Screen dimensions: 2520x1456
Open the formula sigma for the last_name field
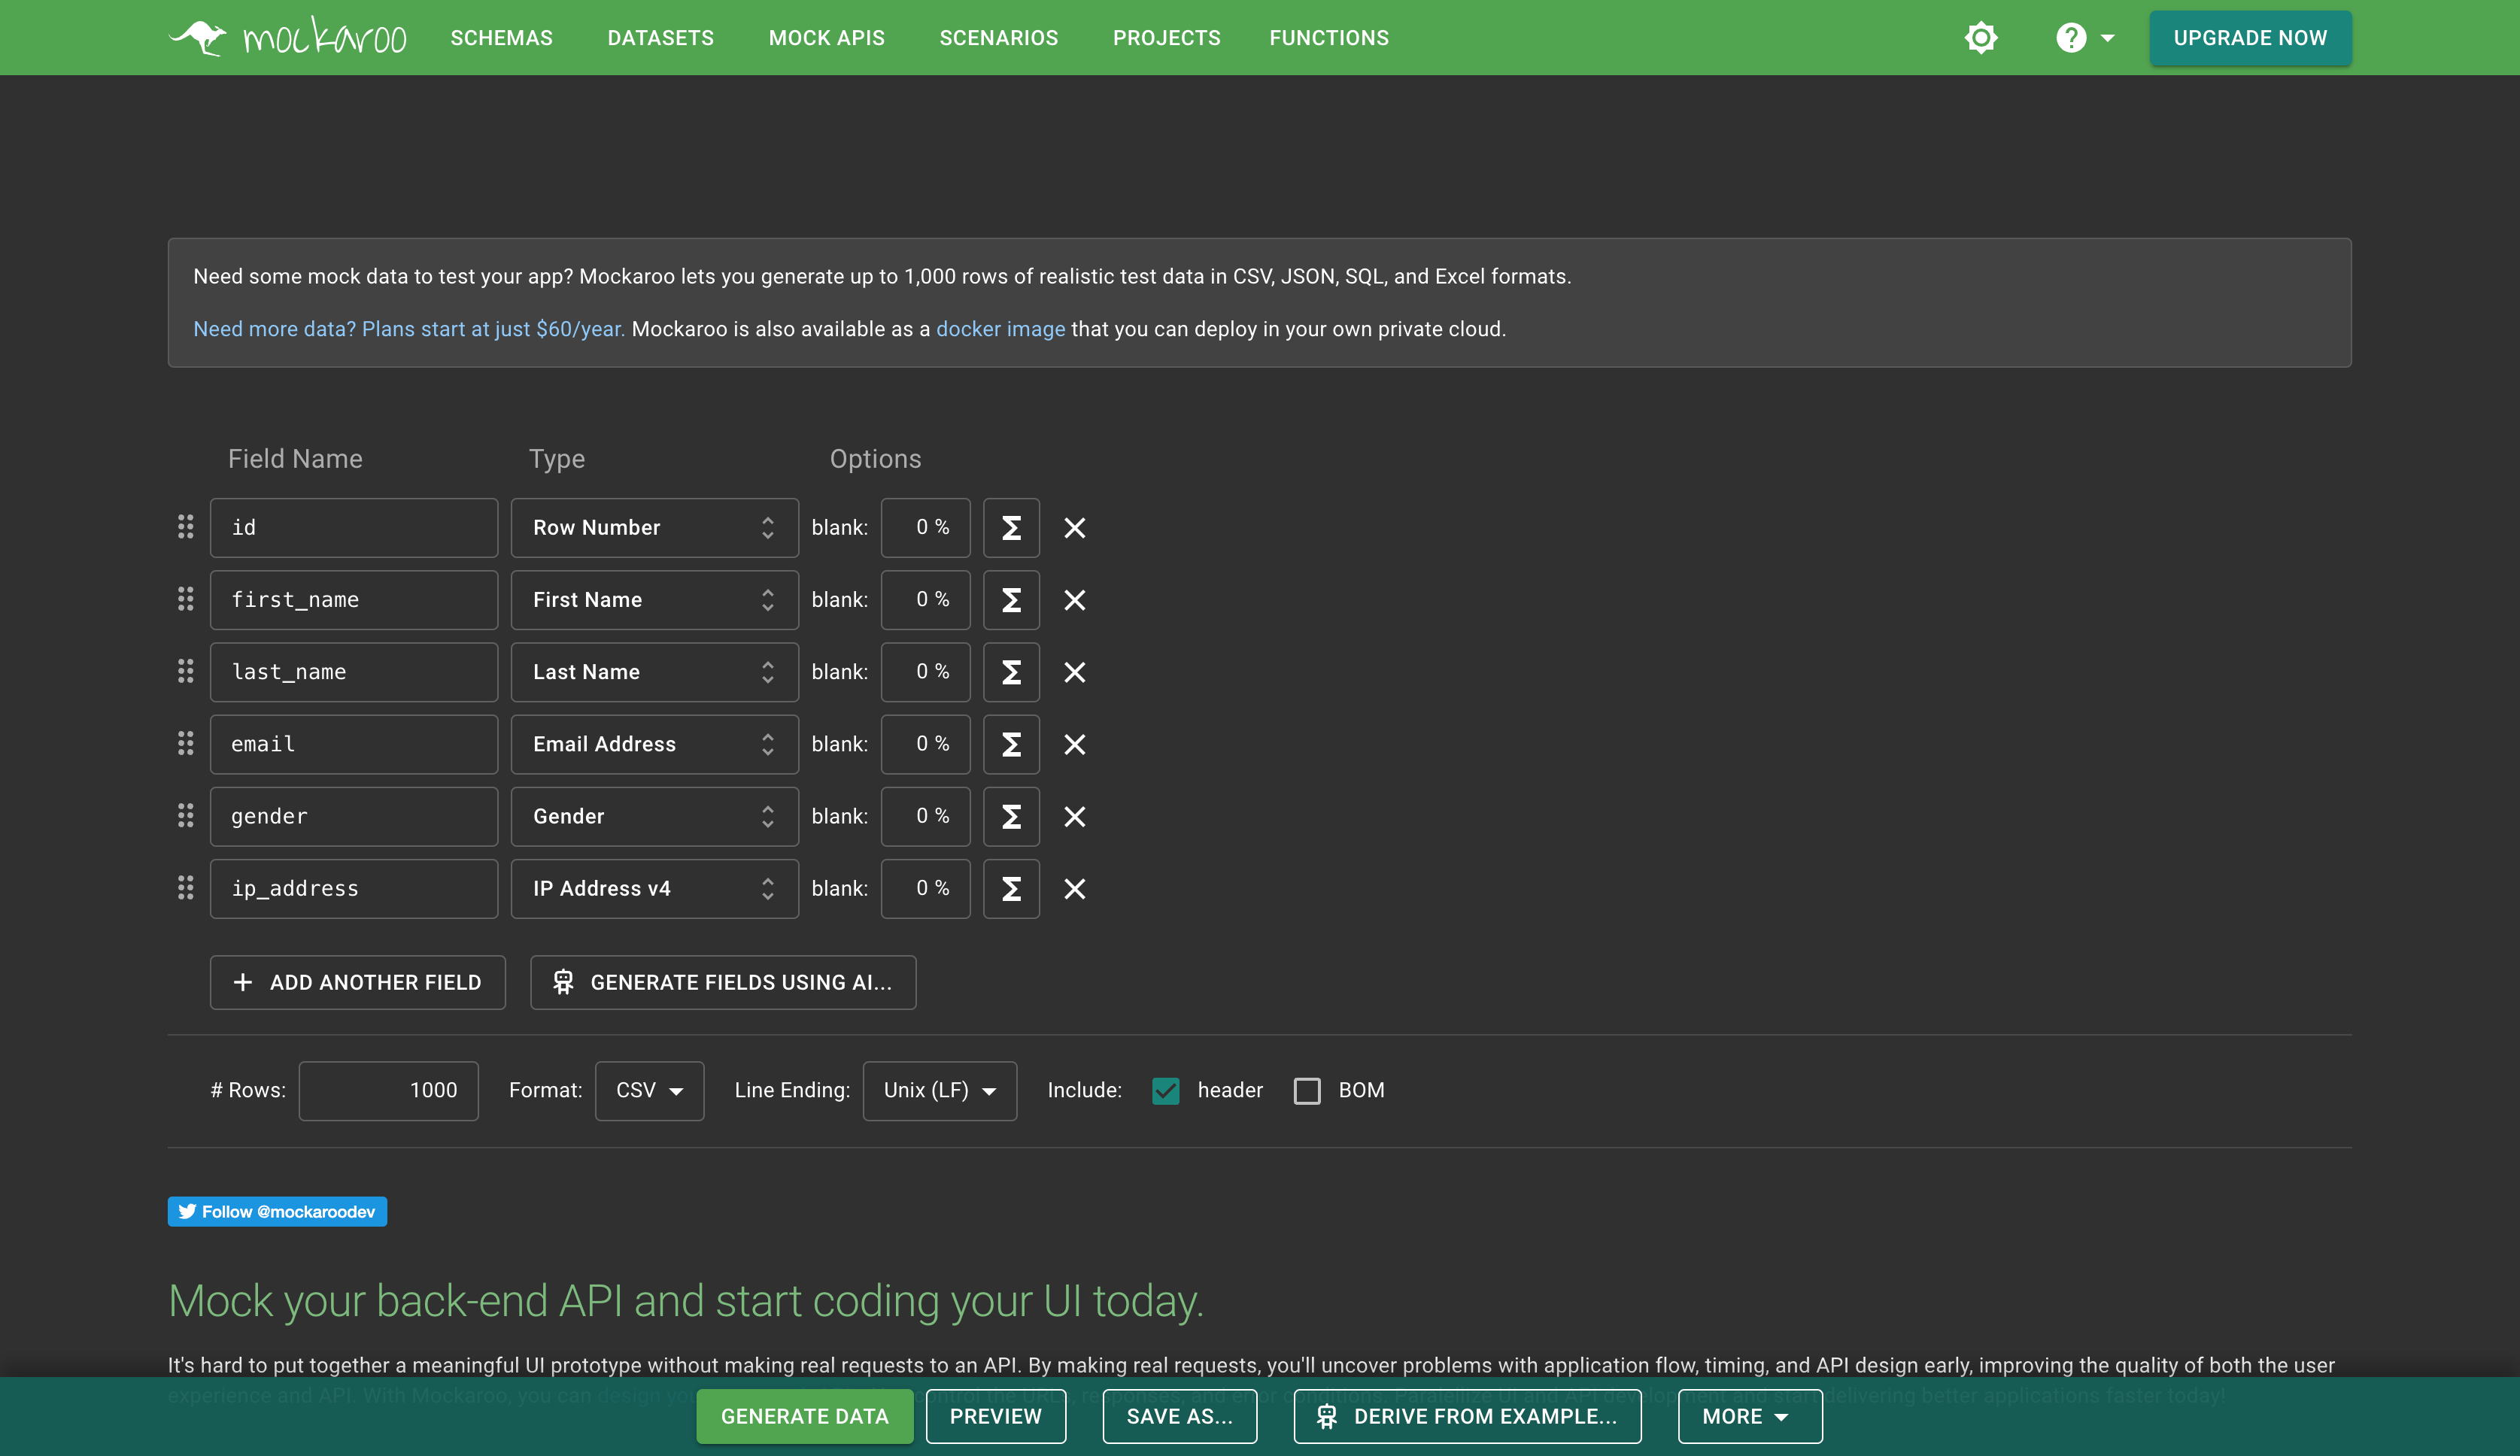click(x=1011, y=671)
